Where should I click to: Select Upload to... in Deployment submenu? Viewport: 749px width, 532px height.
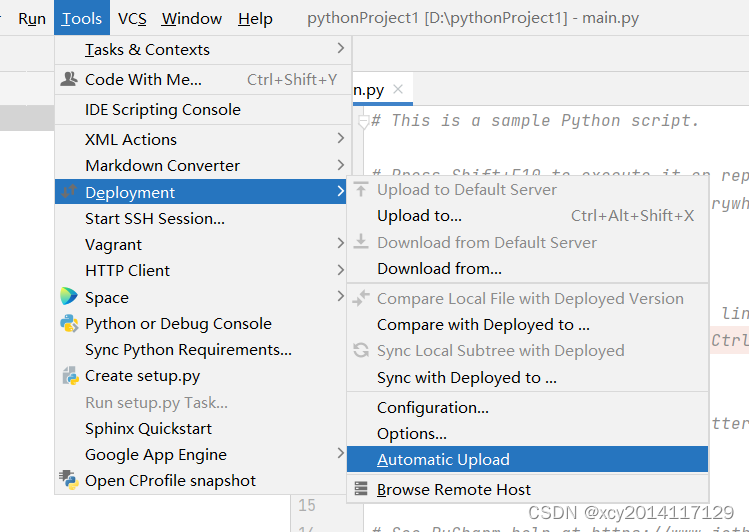[x=419, y=215]
